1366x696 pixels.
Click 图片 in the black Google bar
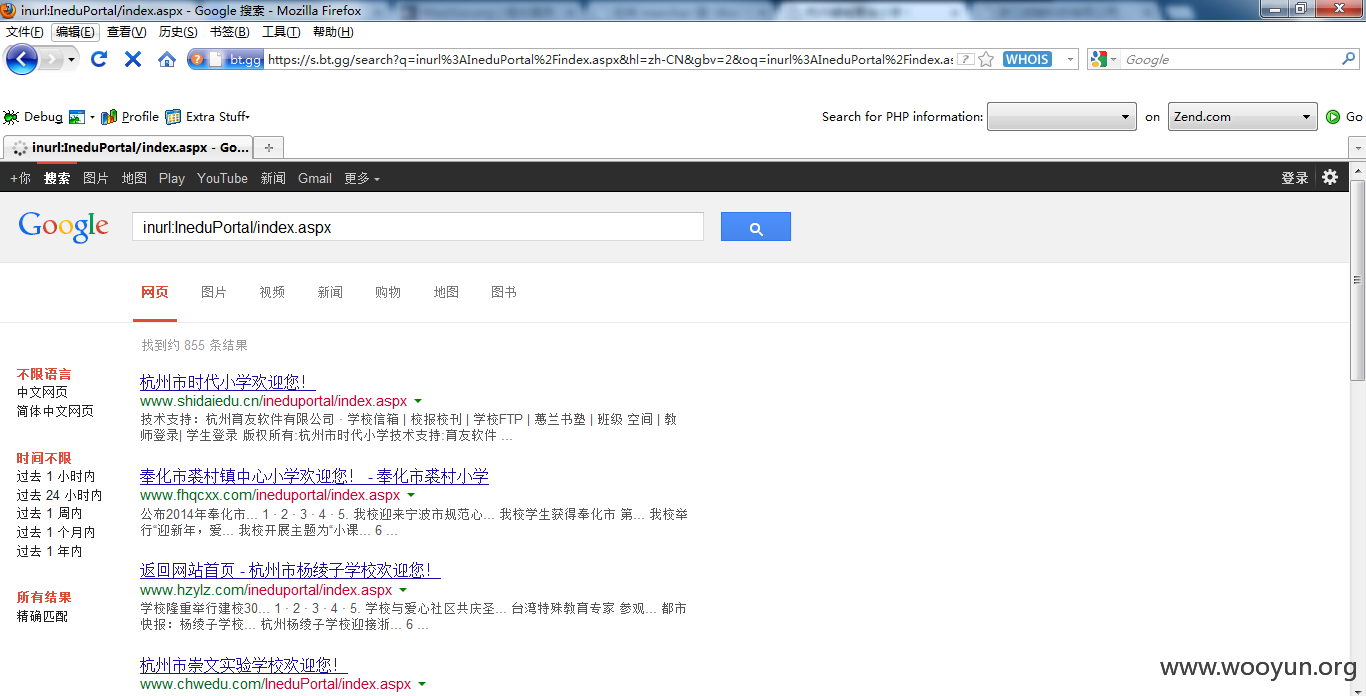(96, 178)
